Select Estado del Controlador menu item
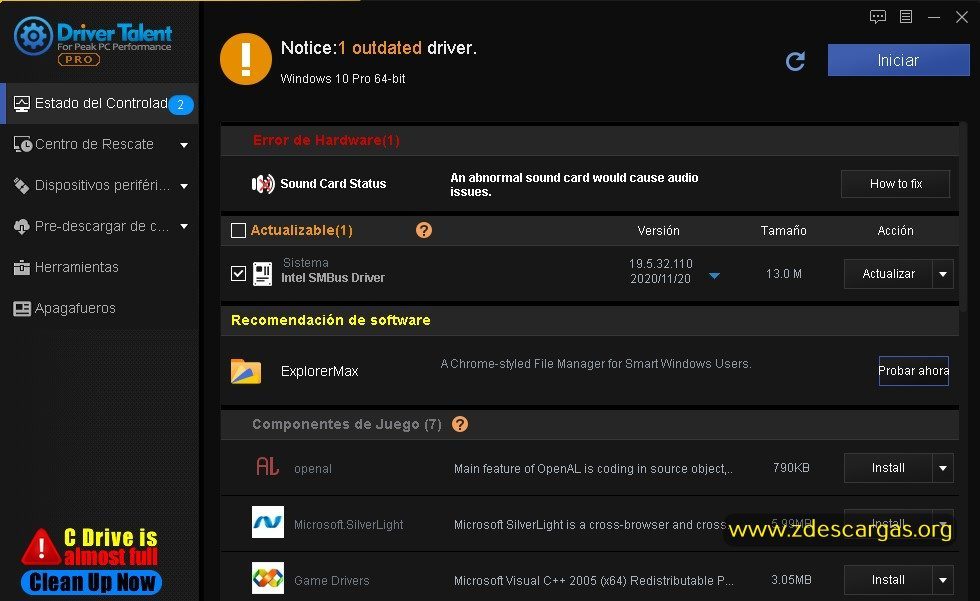The width and height of the screenshot is (980, 601). (99, 104)
